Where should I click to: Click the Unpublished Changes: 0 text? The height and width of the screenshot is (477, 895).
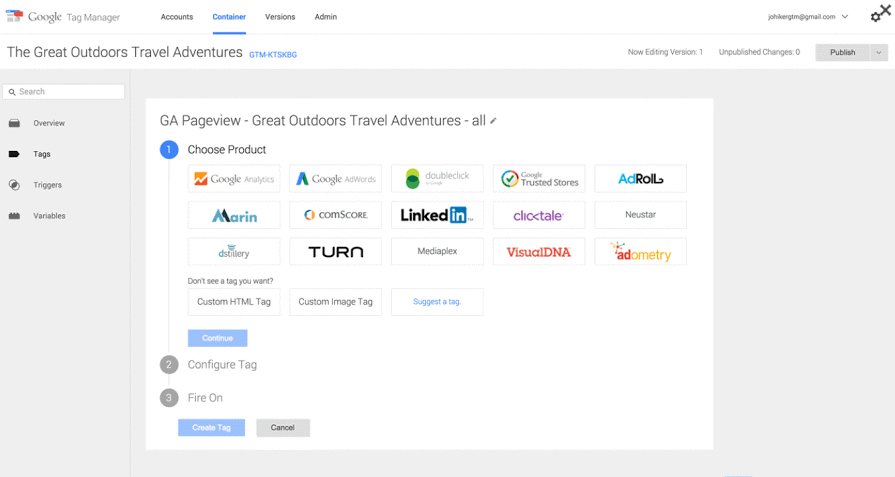[x=759, y=52]
